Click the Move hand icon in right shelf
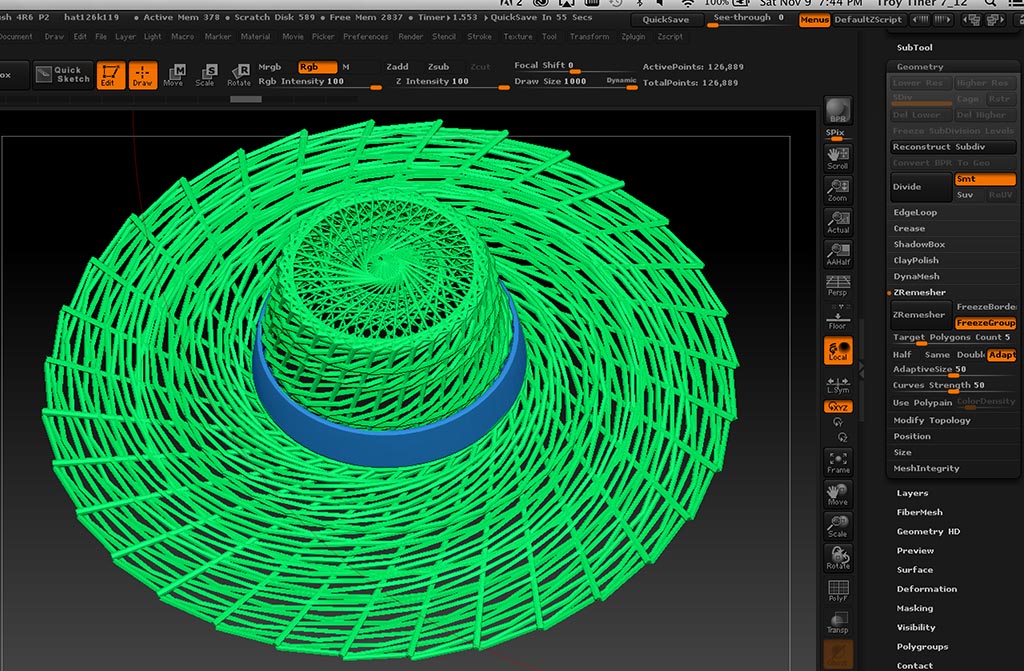Image resolution: width=1024 pixels, height=671 pixels. click(838, 495)
